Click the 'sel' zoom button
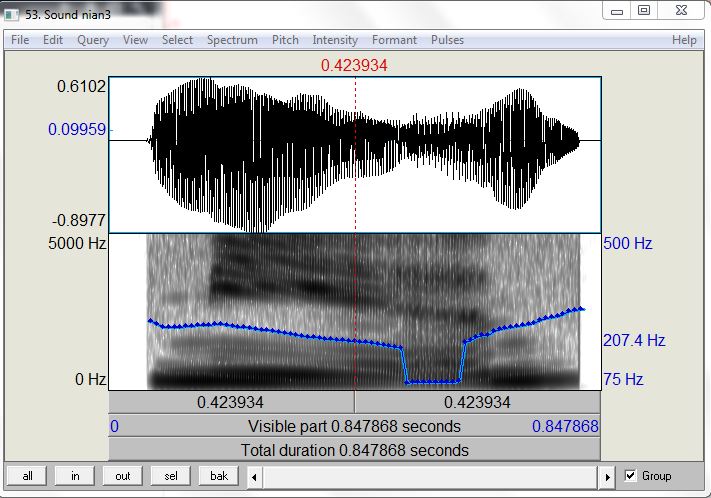This screenshot has height=498, width=711. tap(170, 476)
